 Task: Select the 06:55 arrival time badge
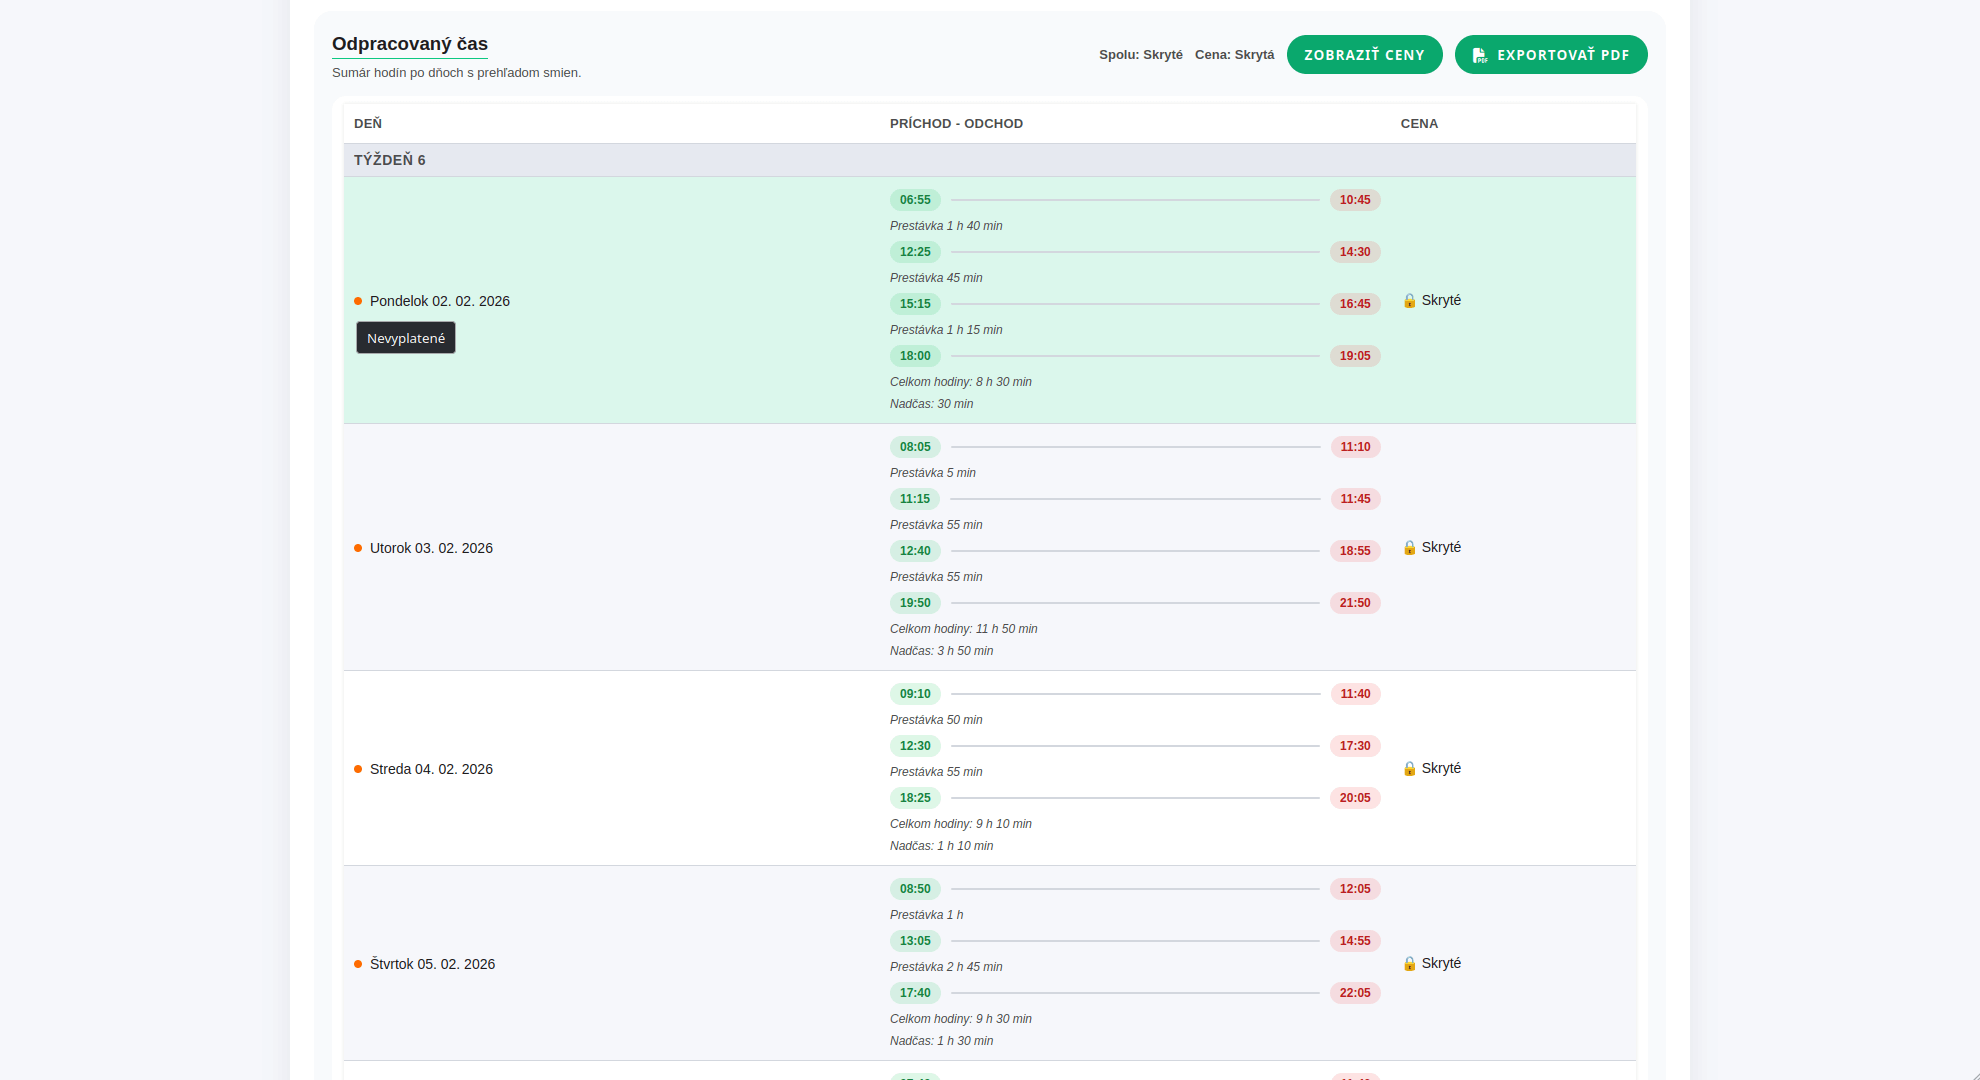[x=915, y=200]
